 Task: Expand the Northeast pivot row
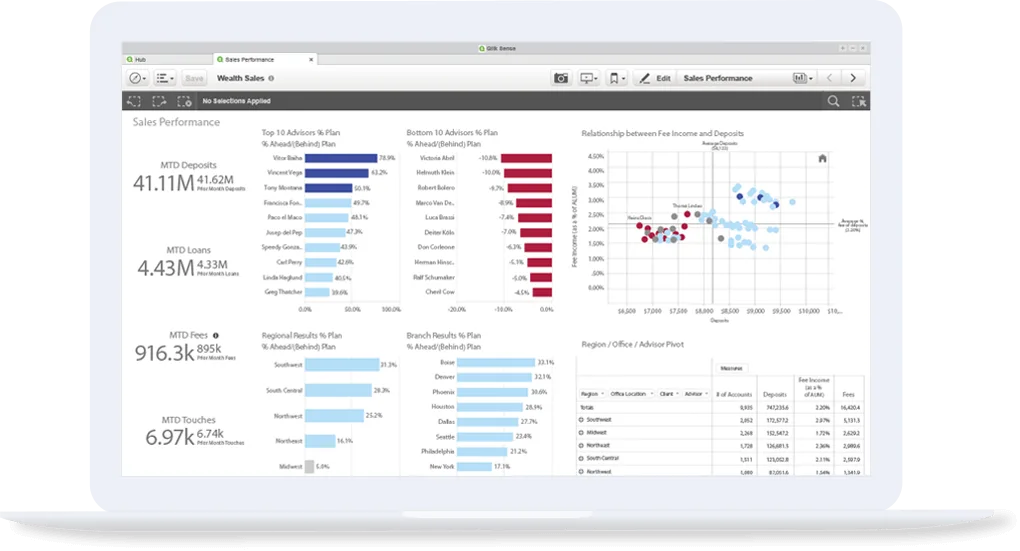pyautogui.click(x=581, y=446)
